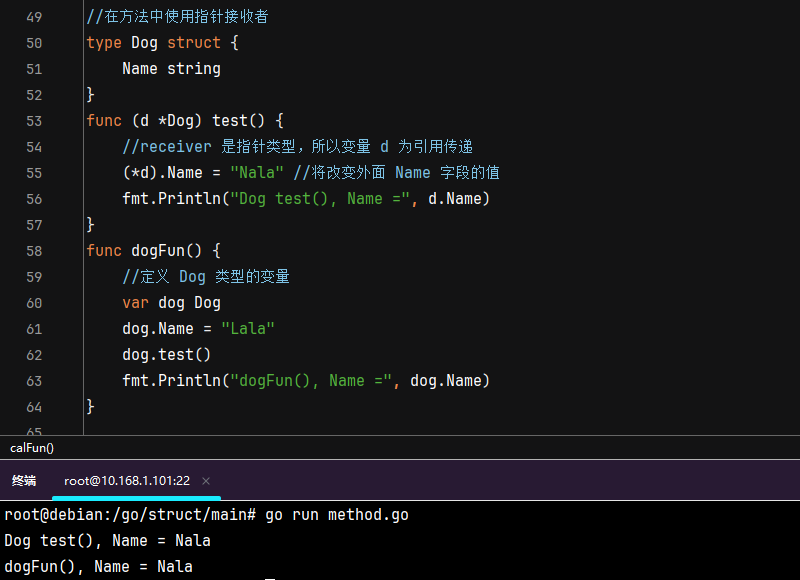Click the "var dog Dog" declaration line
800x580 pixels.
171,303
